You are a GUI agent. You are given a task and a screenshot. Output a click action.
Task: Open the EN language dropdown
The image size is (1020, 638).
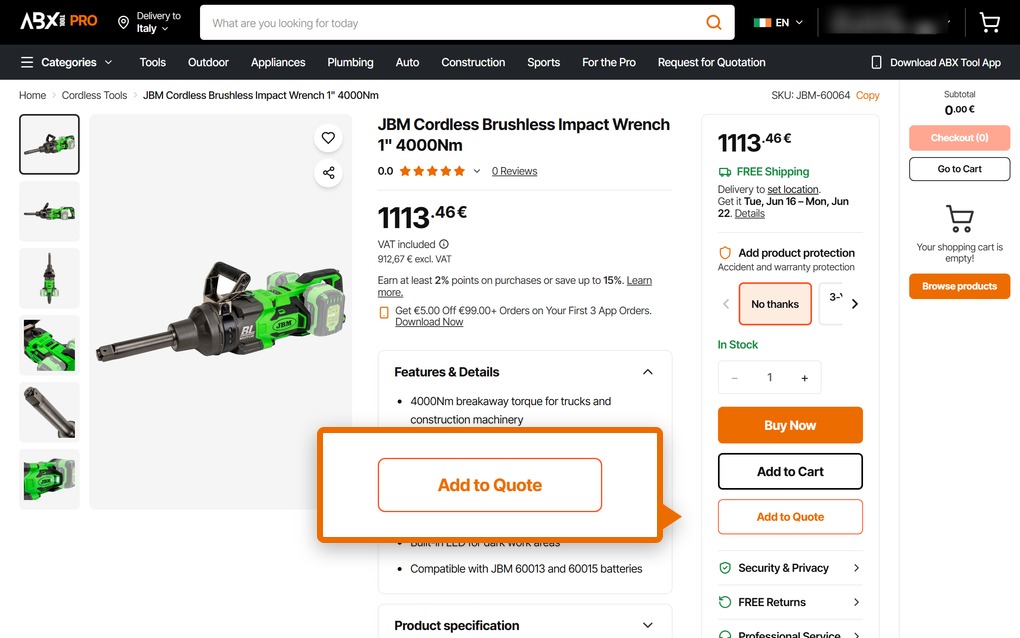pos(778,23)
